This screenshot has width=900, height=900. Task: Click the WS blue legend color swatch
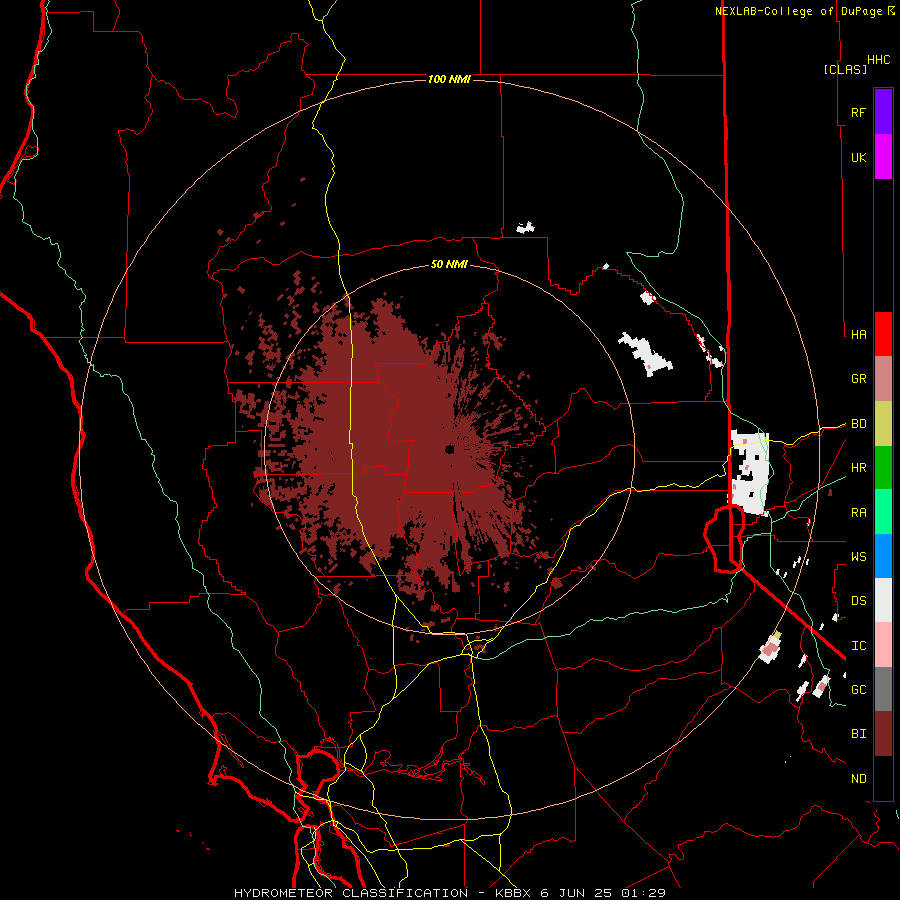(883, 556)
